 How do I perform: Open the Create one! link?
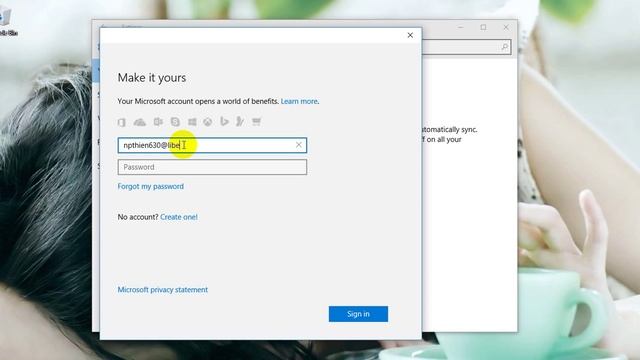[179, 217]
